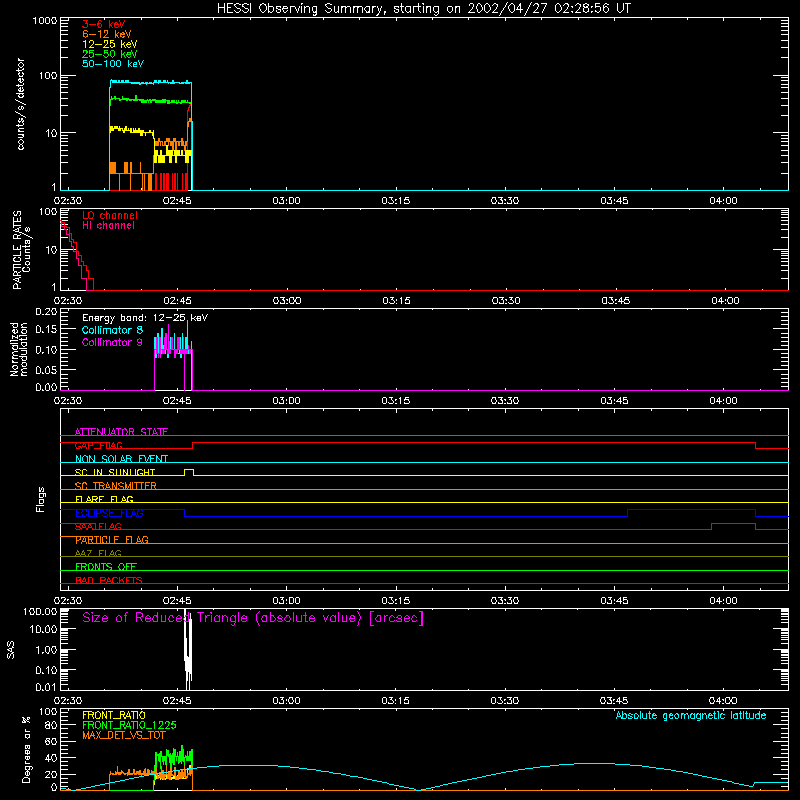Viewport: 800px width, 800px height.
Task: Click the FRONT_RATIO yellow legend label
Action: pyautogui.click(x=114, y=715)
